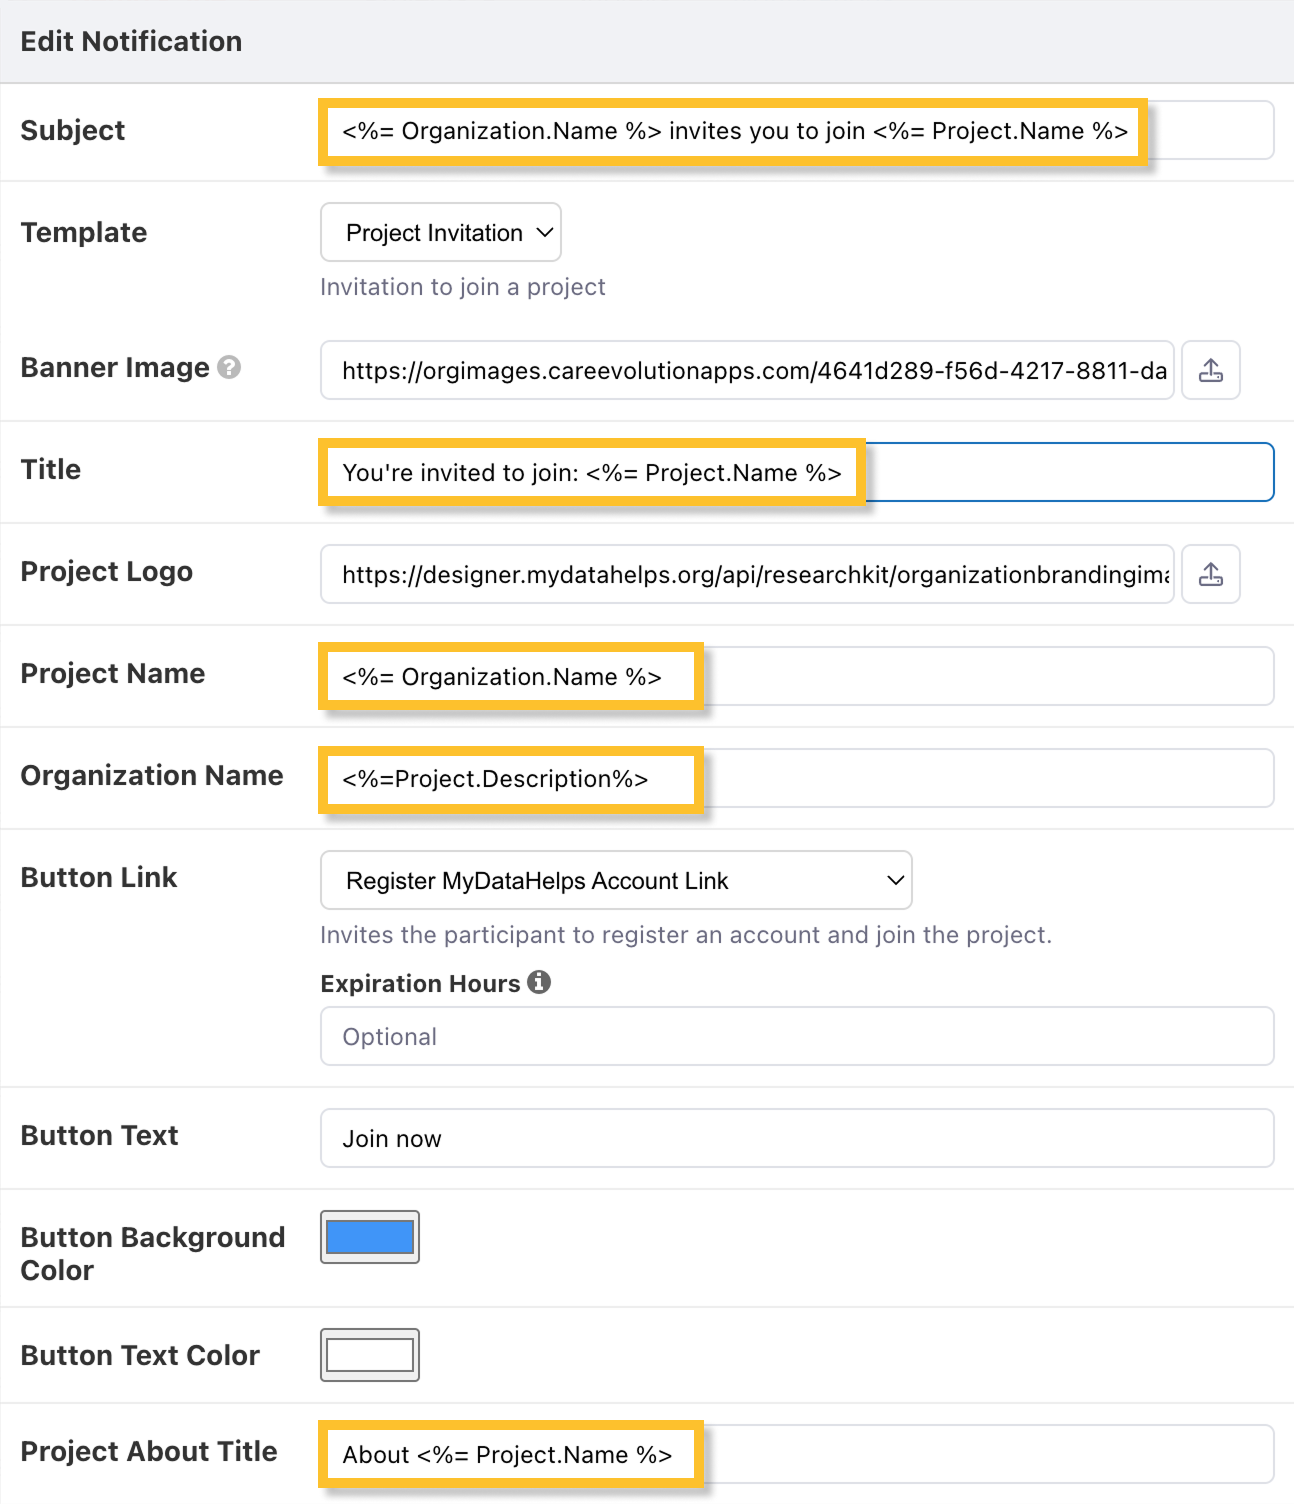This screenshot has height=1504, width=1294.
Task: Click the Project Logo upload icon
Action: [1210, 574]
